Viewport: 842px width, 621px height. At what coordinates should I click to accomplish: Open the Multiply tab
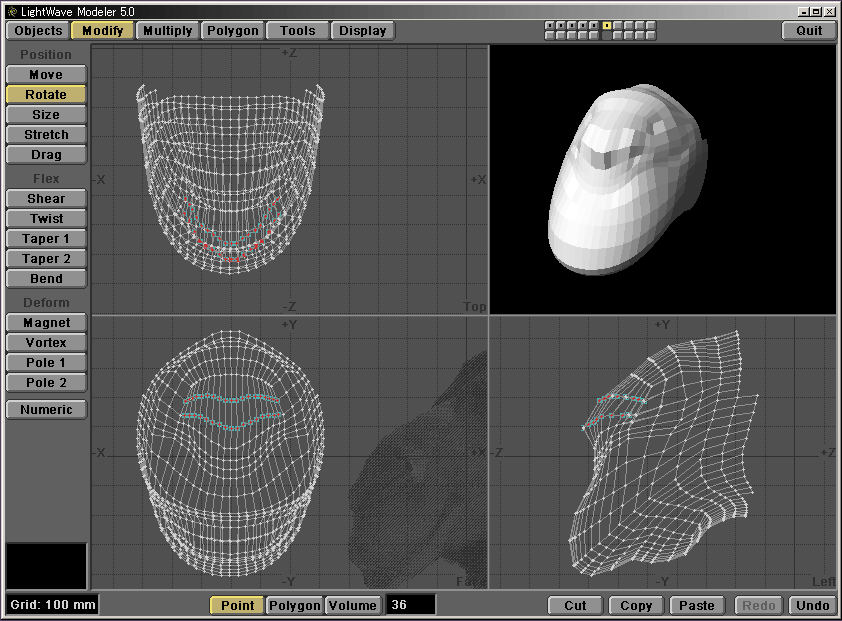167,31
